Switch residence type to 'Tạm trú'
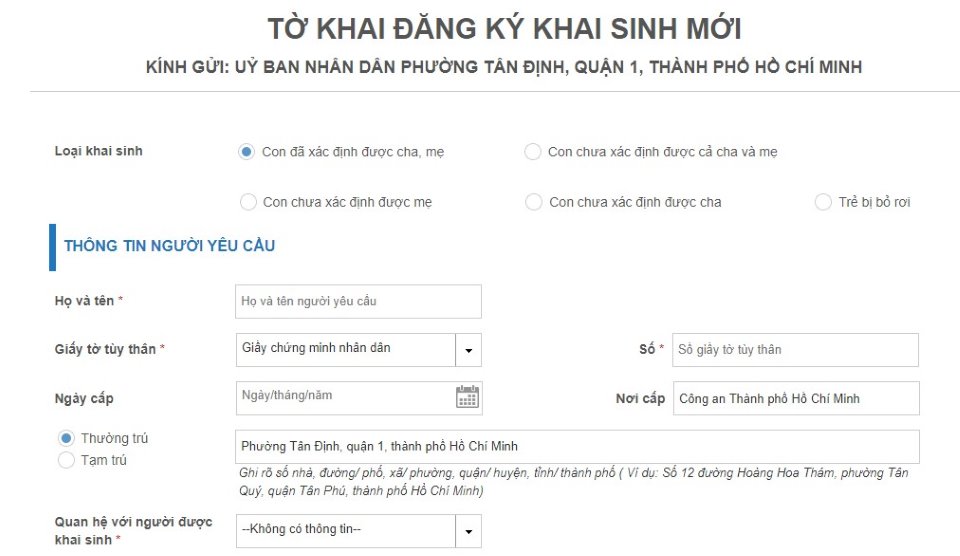This screenshot has width=960, height=556. (x=67, y=460)
